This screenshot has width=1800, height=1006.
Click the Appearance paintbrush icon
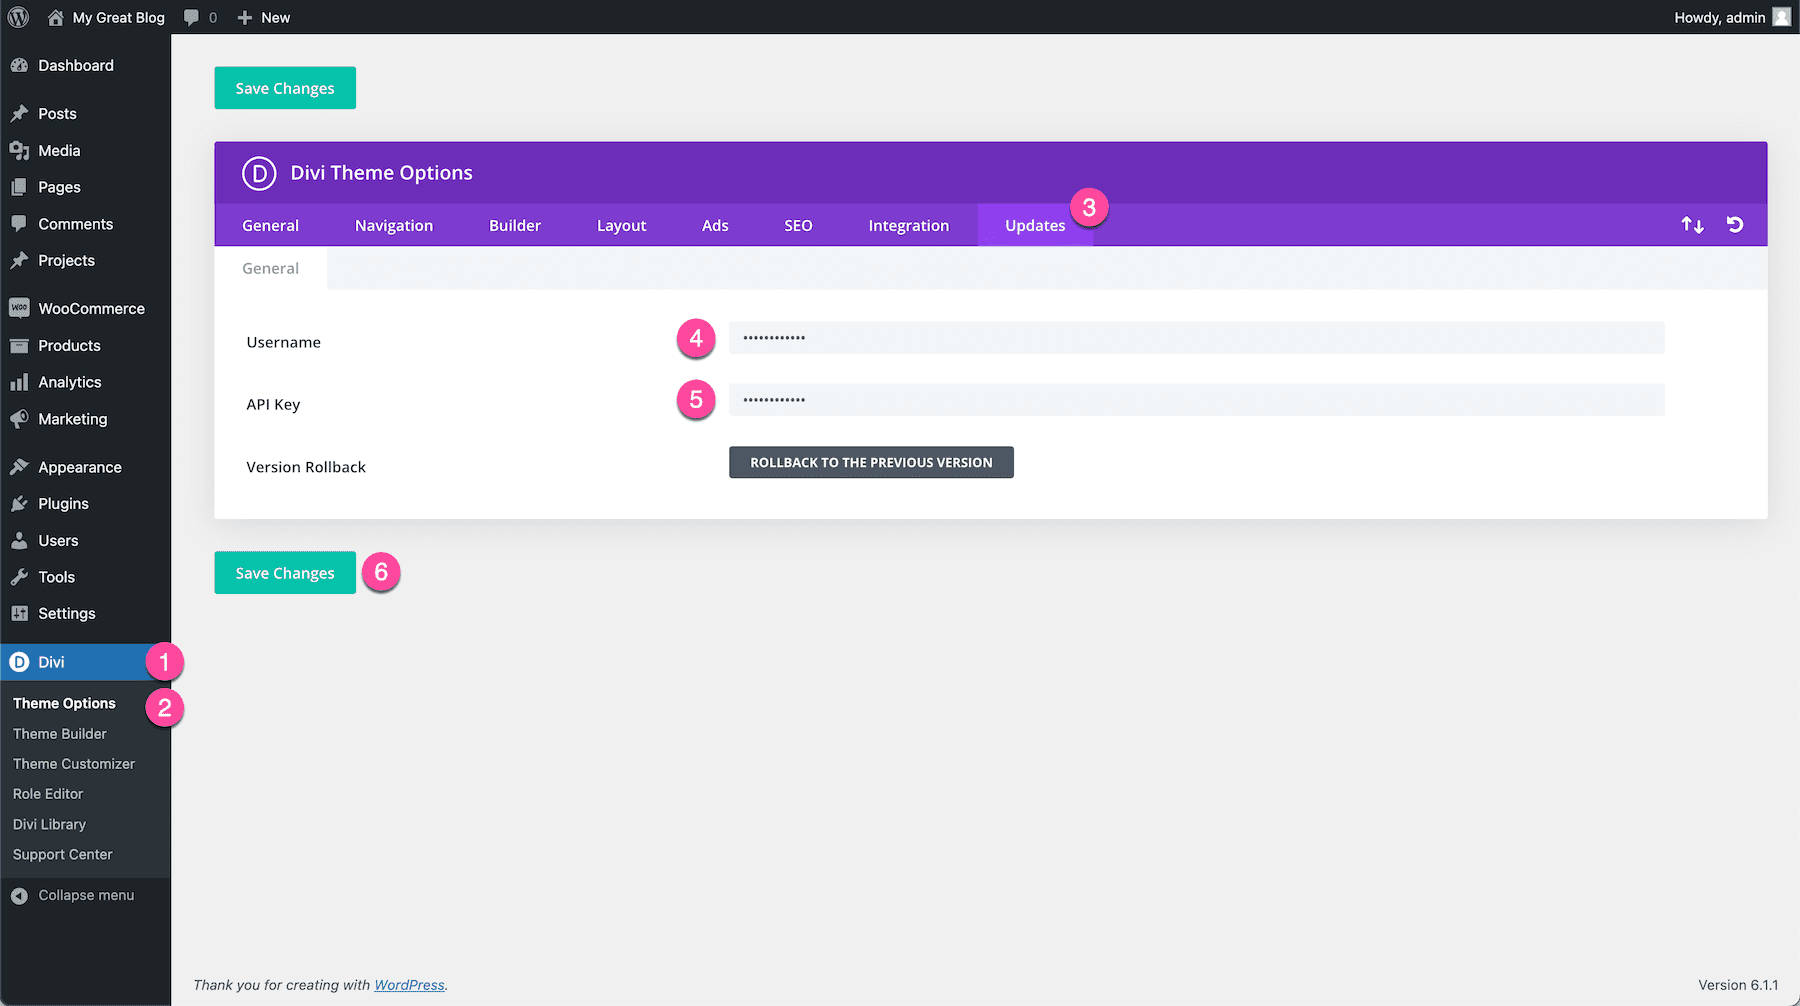20,466
